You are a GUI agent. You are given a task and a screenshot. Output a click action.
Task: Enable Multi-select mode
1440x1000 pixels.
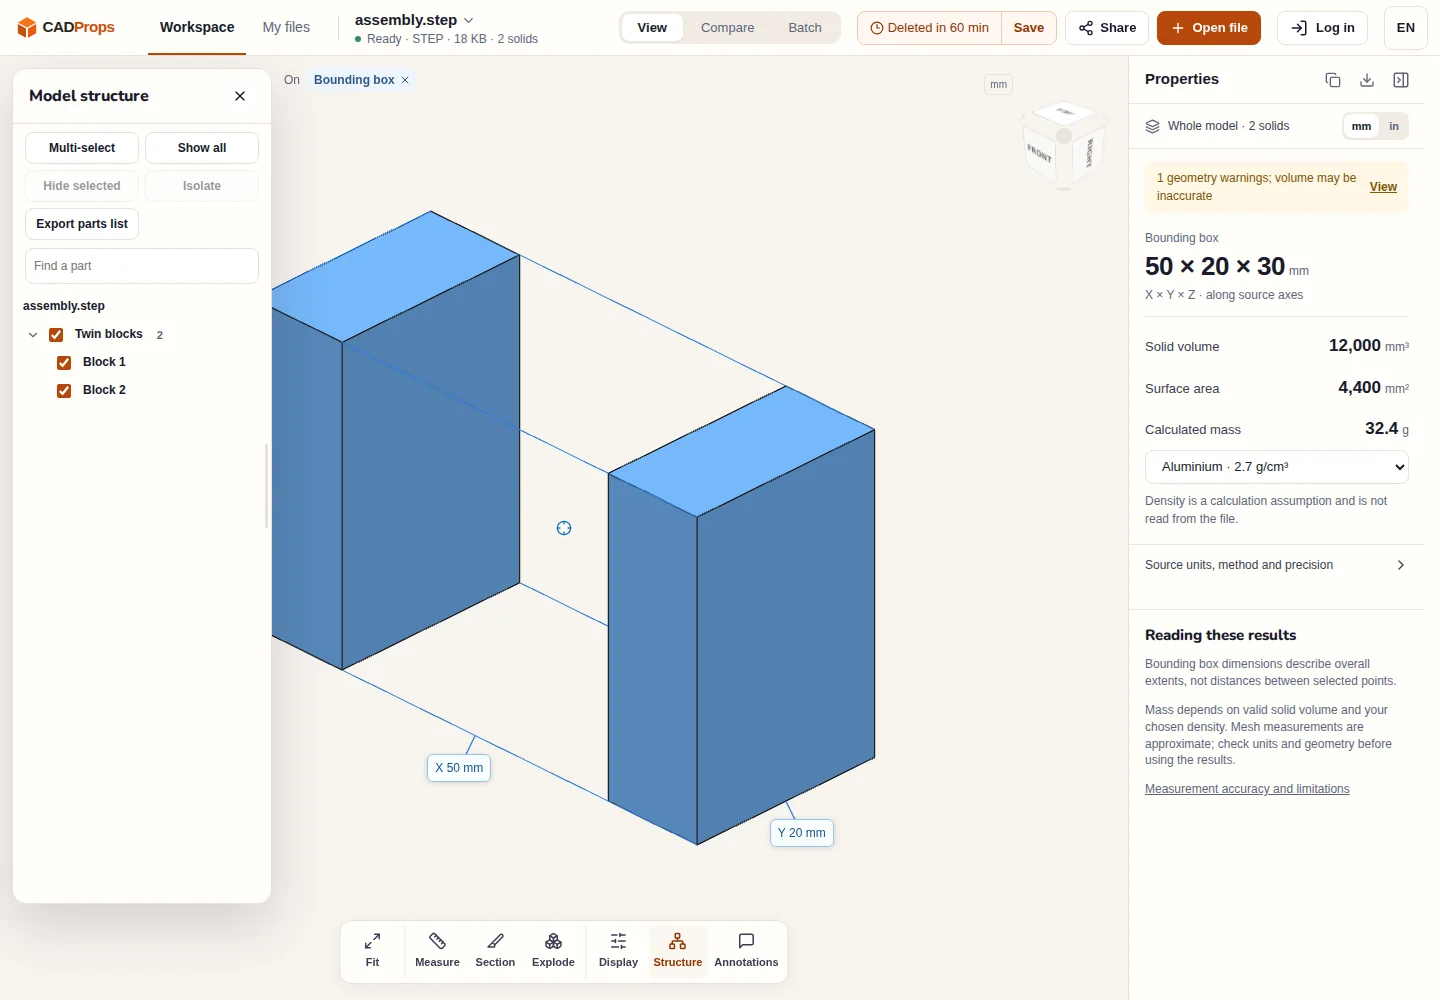(82, 148)
